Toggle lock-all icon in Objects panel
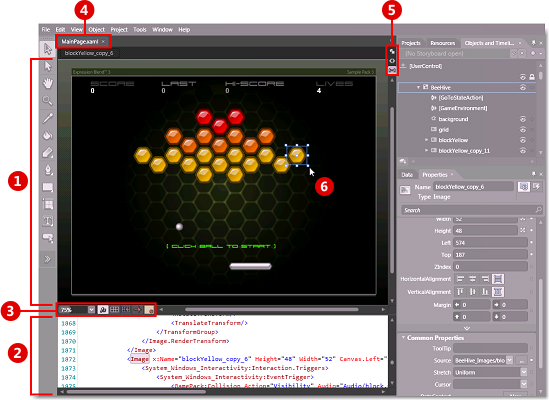 (x=532, y=77)
